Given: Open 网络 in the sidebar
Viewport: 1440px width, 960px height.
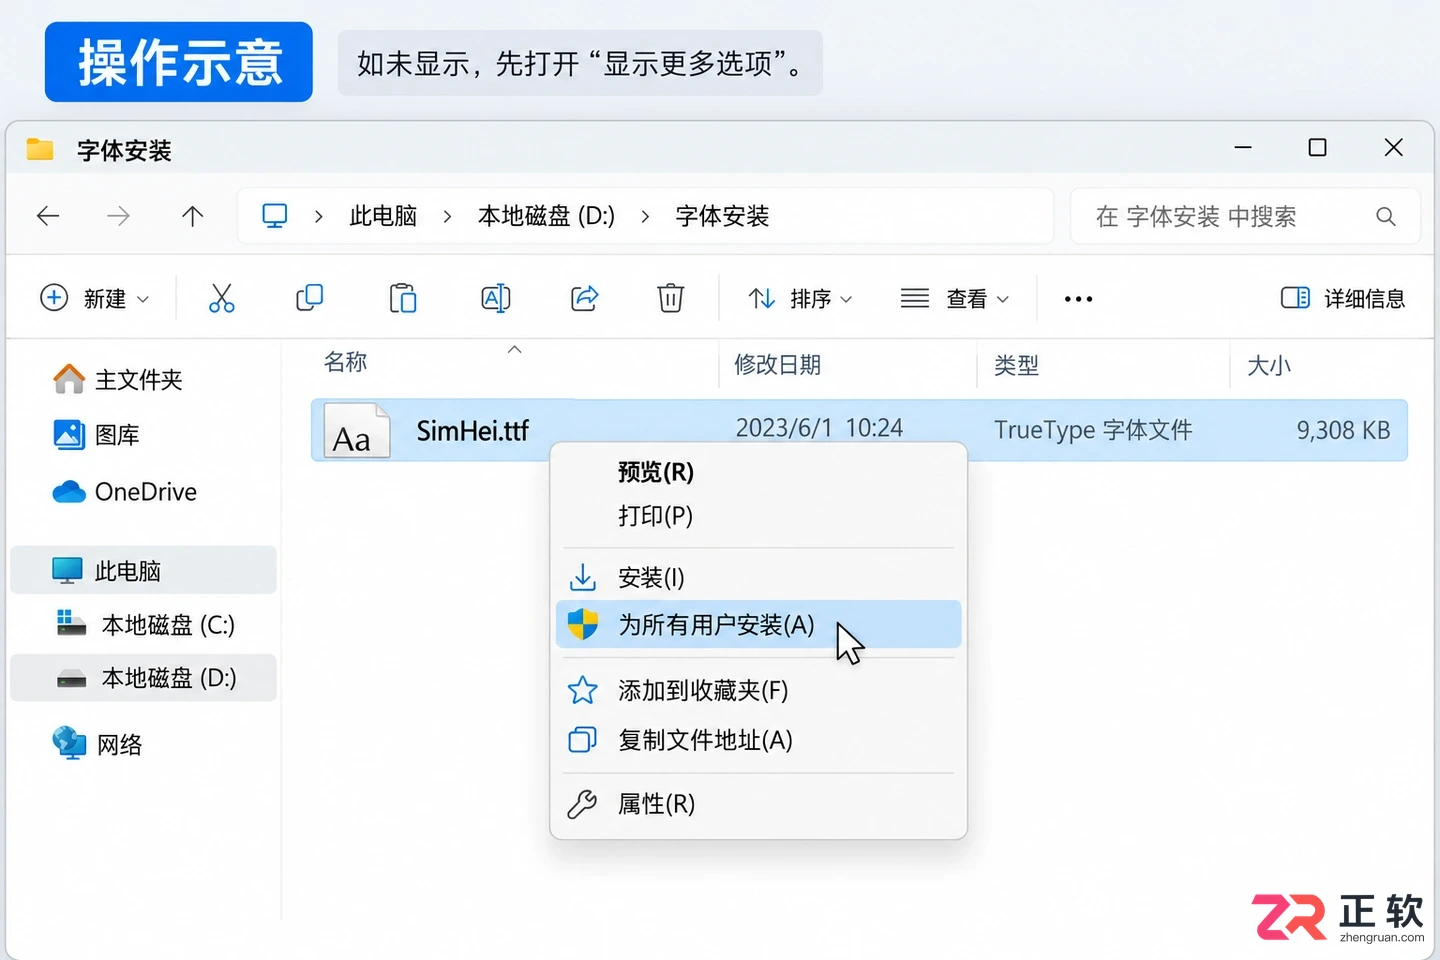Looking at the screenshot, I should point(98,744).
